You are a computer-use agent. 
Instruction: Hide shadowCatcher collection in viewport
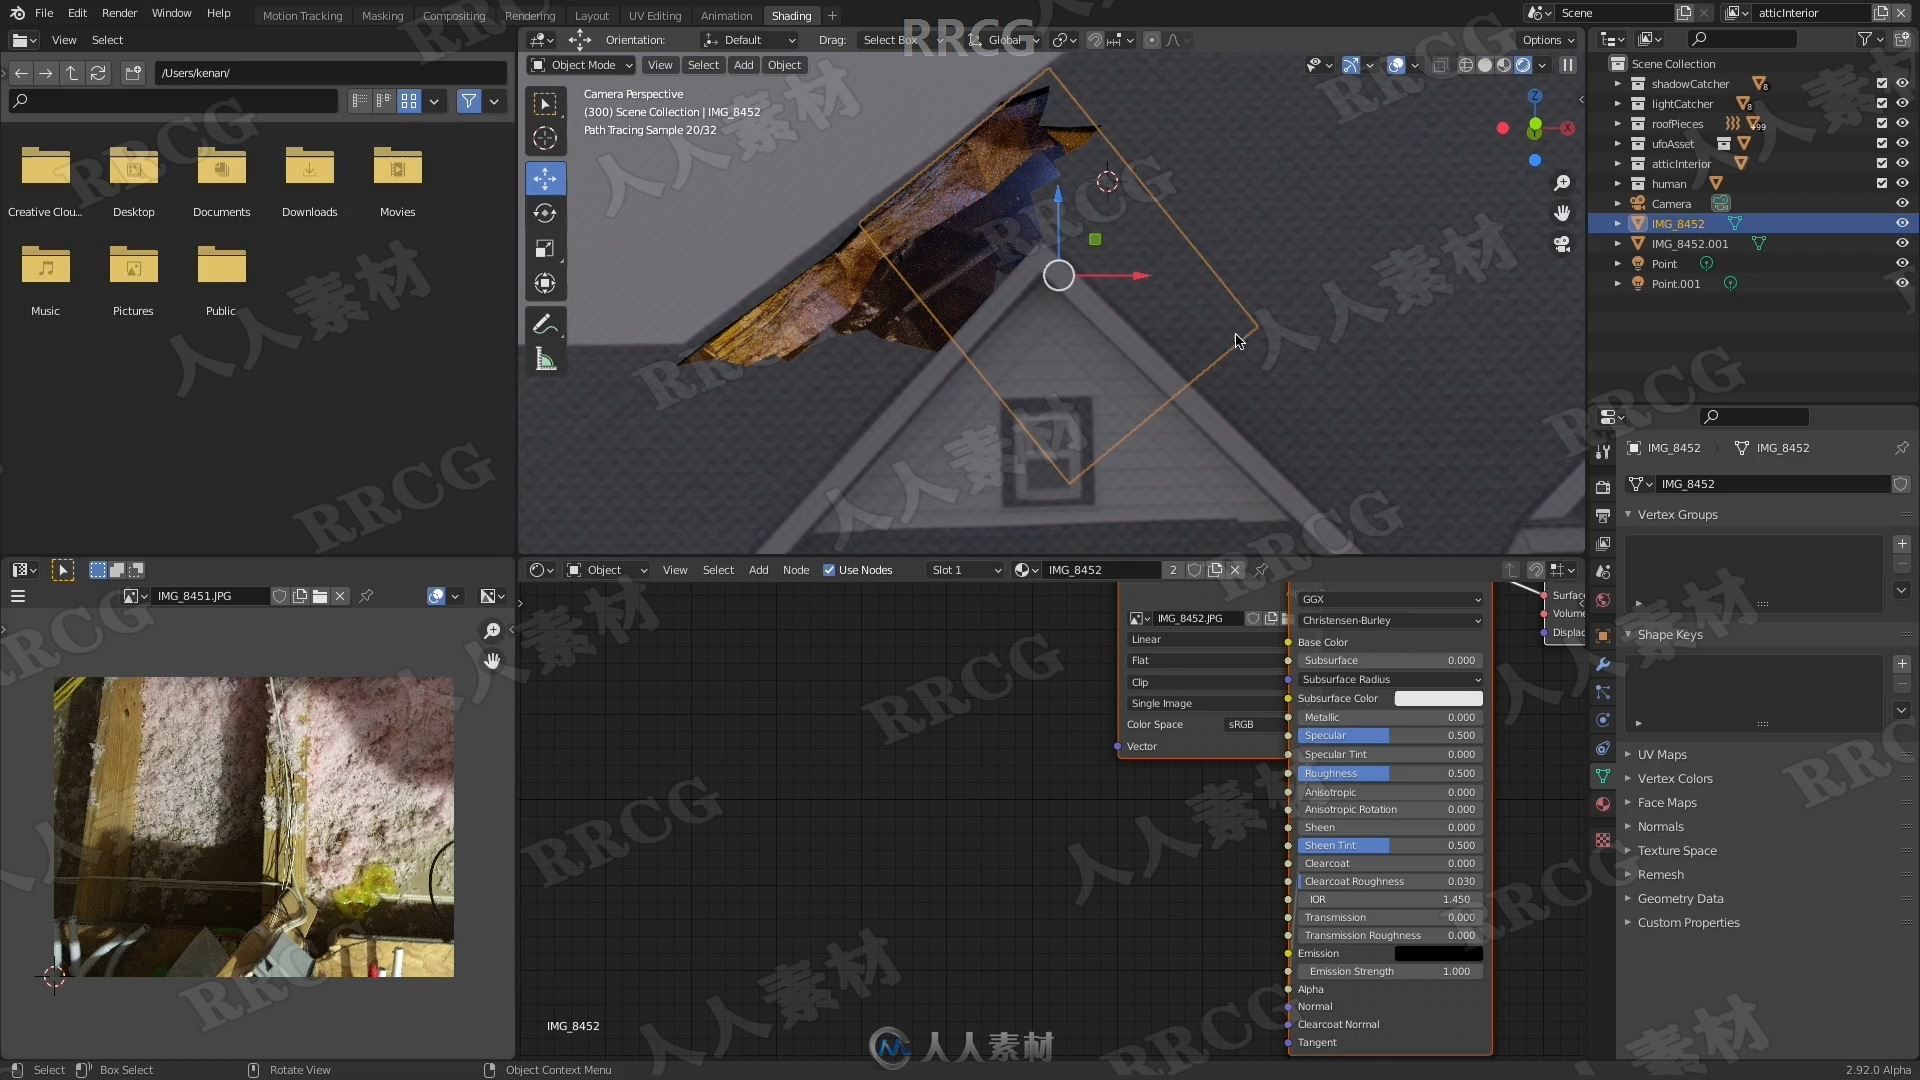click(1902, 84)
